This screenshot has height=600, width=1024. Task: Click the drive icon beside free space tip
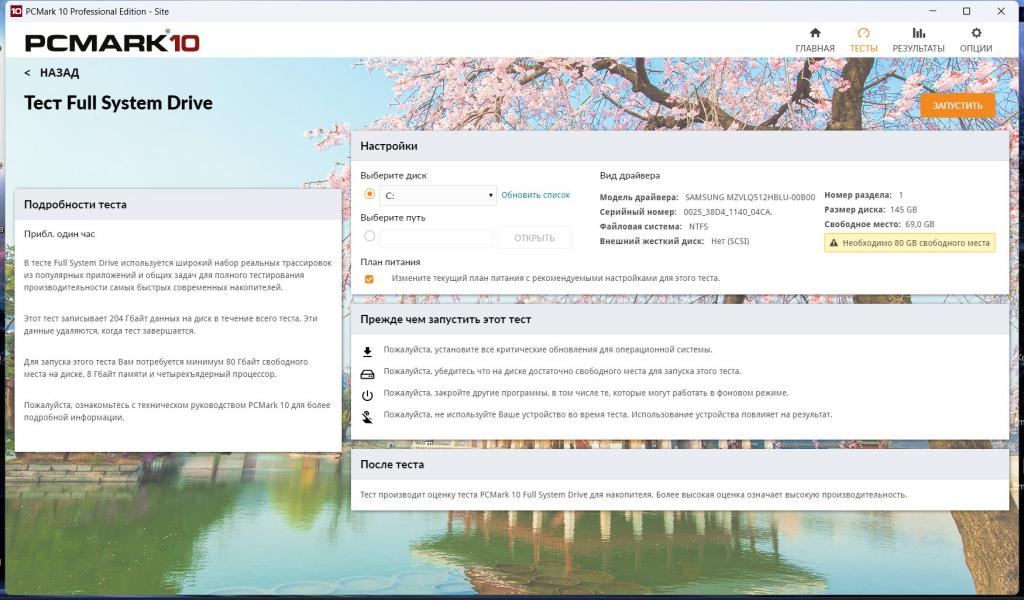[x=367, y=372]
